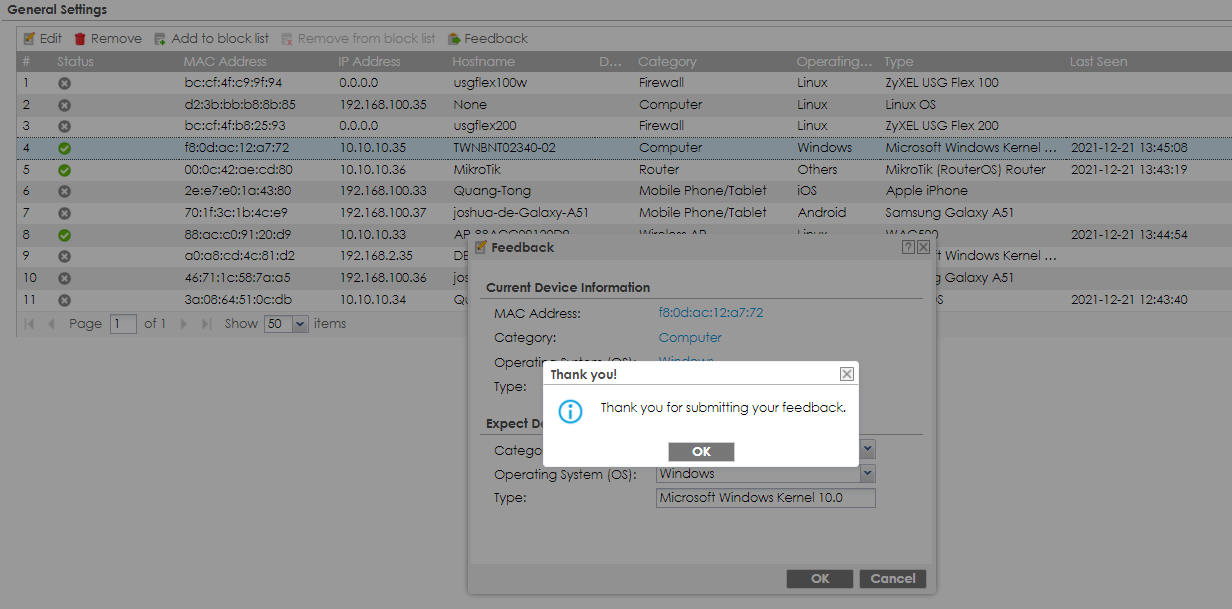The height and width of the screenshot is (609, 1232).
Task: Click status icon of row with MAC d2:3b:bb:b8:8b:85
Action: tap(64, 105)
